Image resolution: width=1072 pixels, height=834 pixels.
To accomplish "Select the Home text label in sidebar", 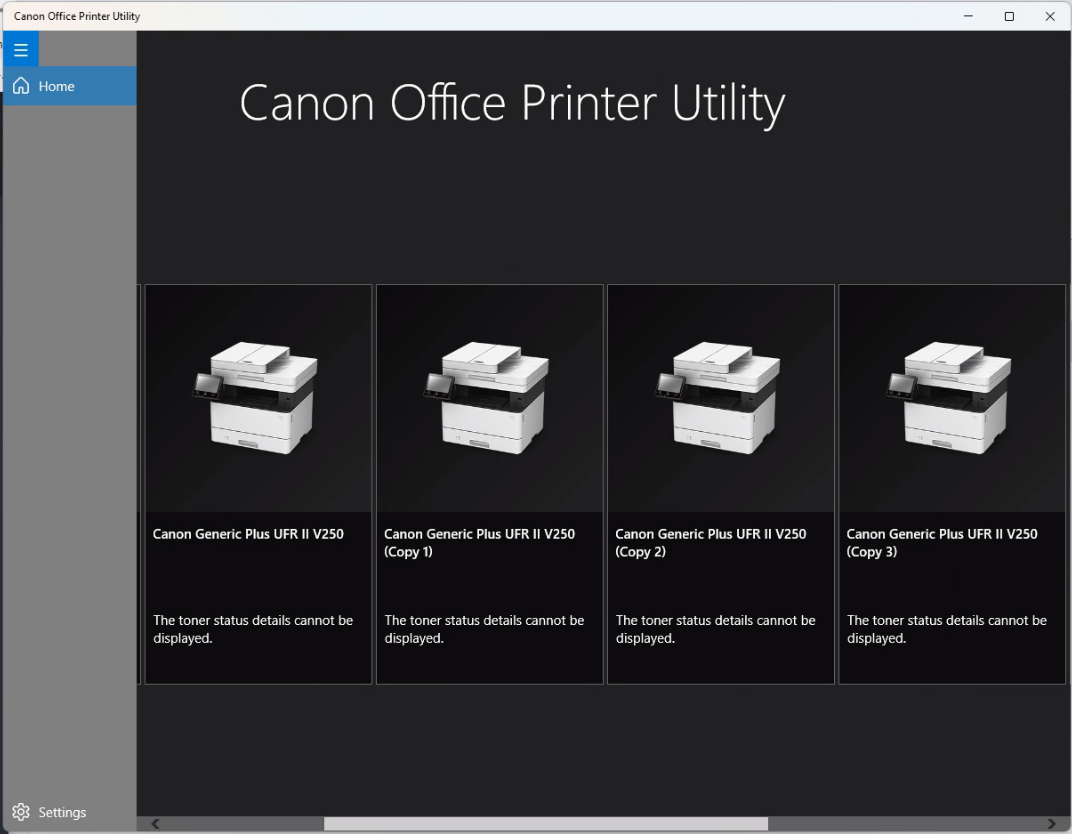I will point(57,87).
